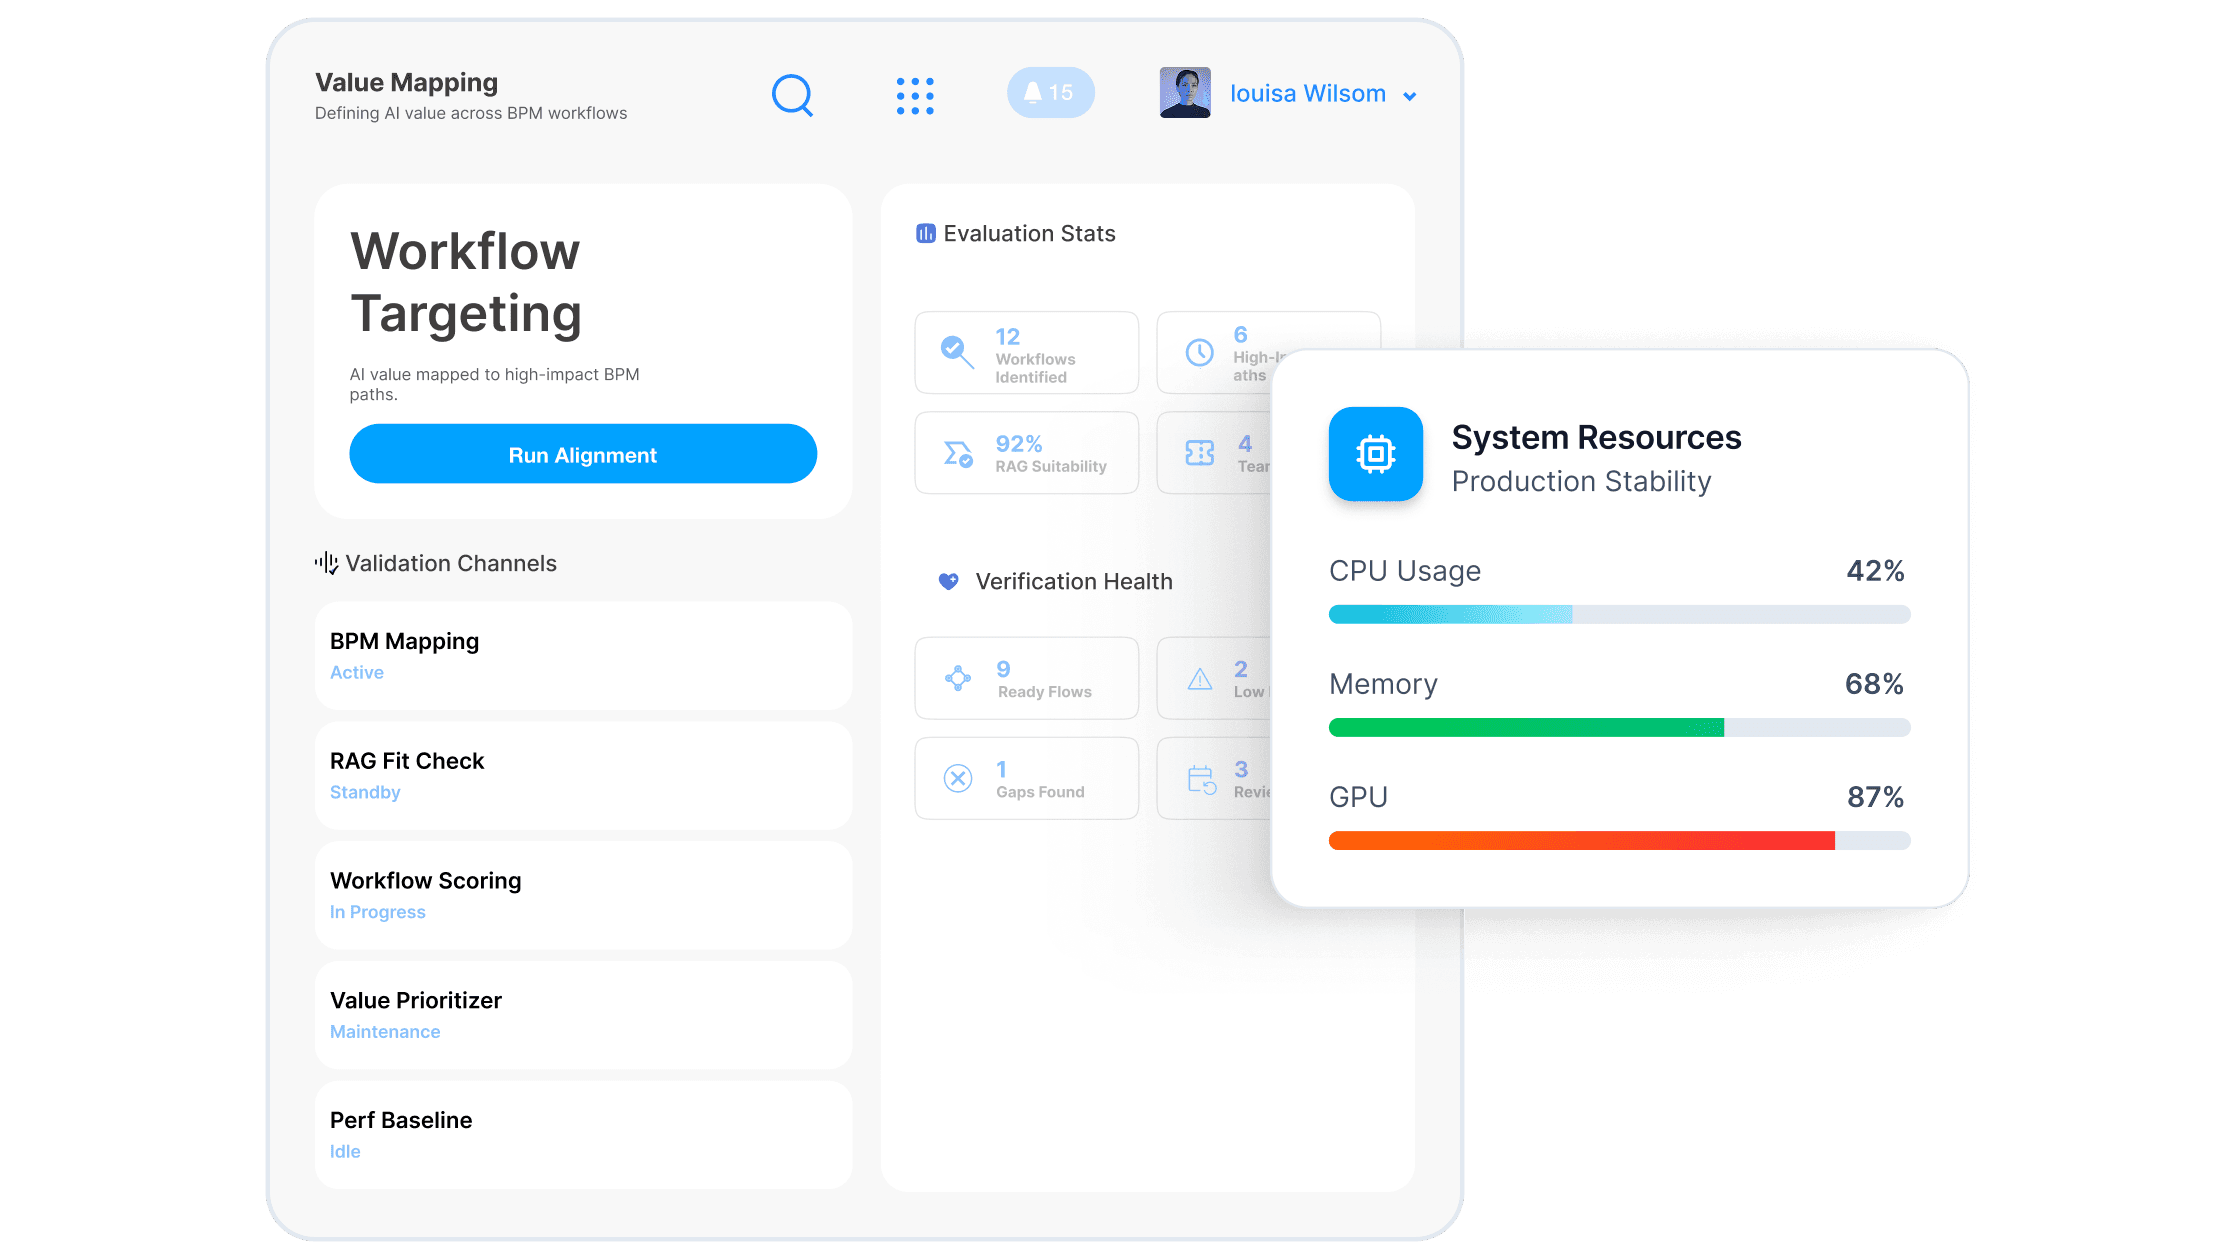This screenshot has width=2240, height=1260.
Task: Expand the user dropdown chevron
Action: (x=1410, y=96)
